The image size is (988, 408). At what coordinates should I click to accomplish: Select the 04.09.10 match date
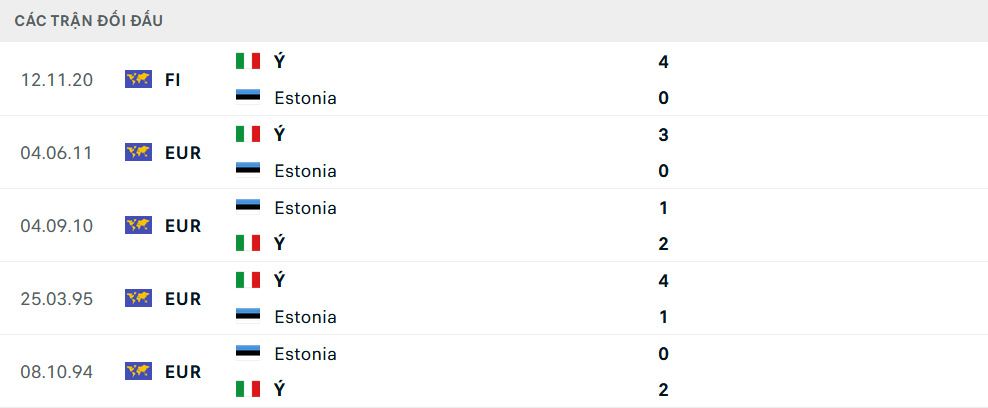point(56,225)
